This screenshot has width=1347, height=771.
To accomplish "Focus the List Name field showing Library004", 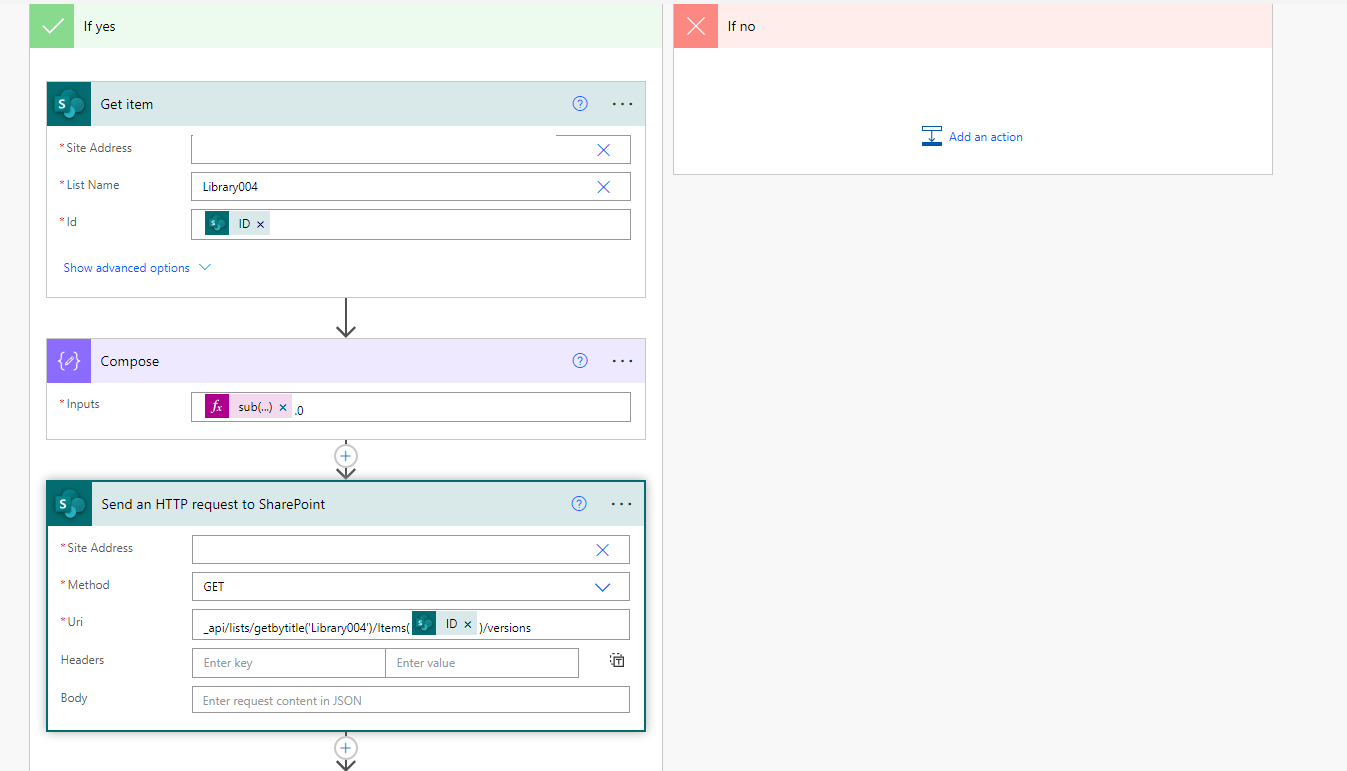I will (411, 187).
